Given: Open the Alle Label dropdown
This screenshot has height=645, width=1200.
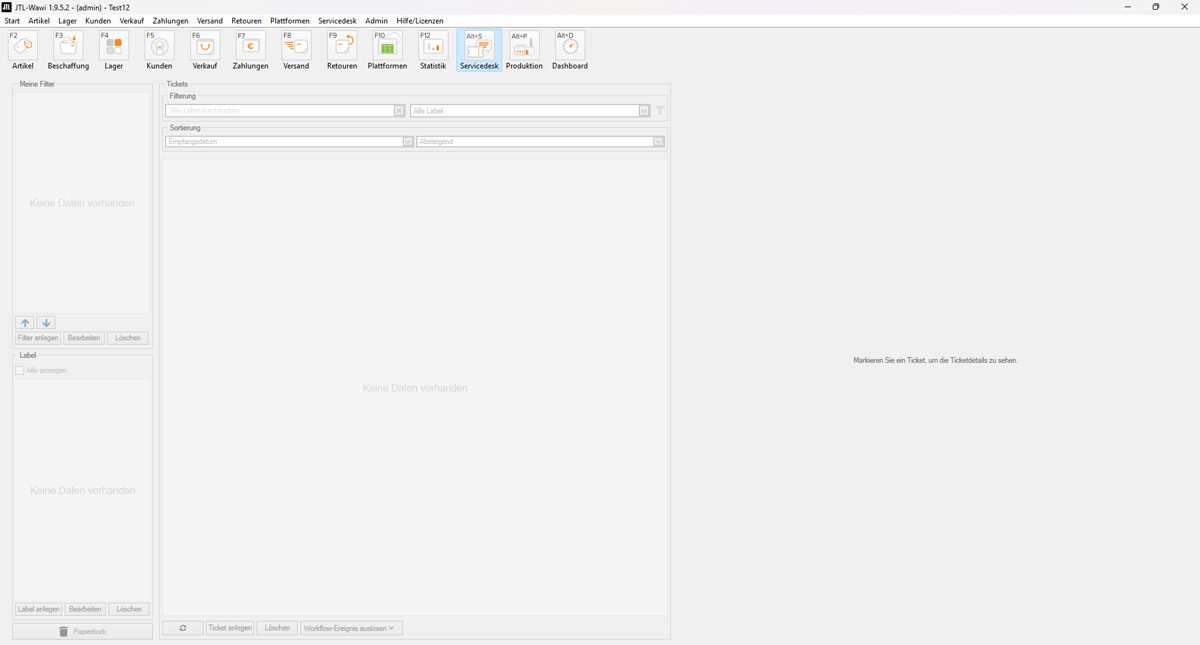Looking at the screenshot, I should pos(644,110).
